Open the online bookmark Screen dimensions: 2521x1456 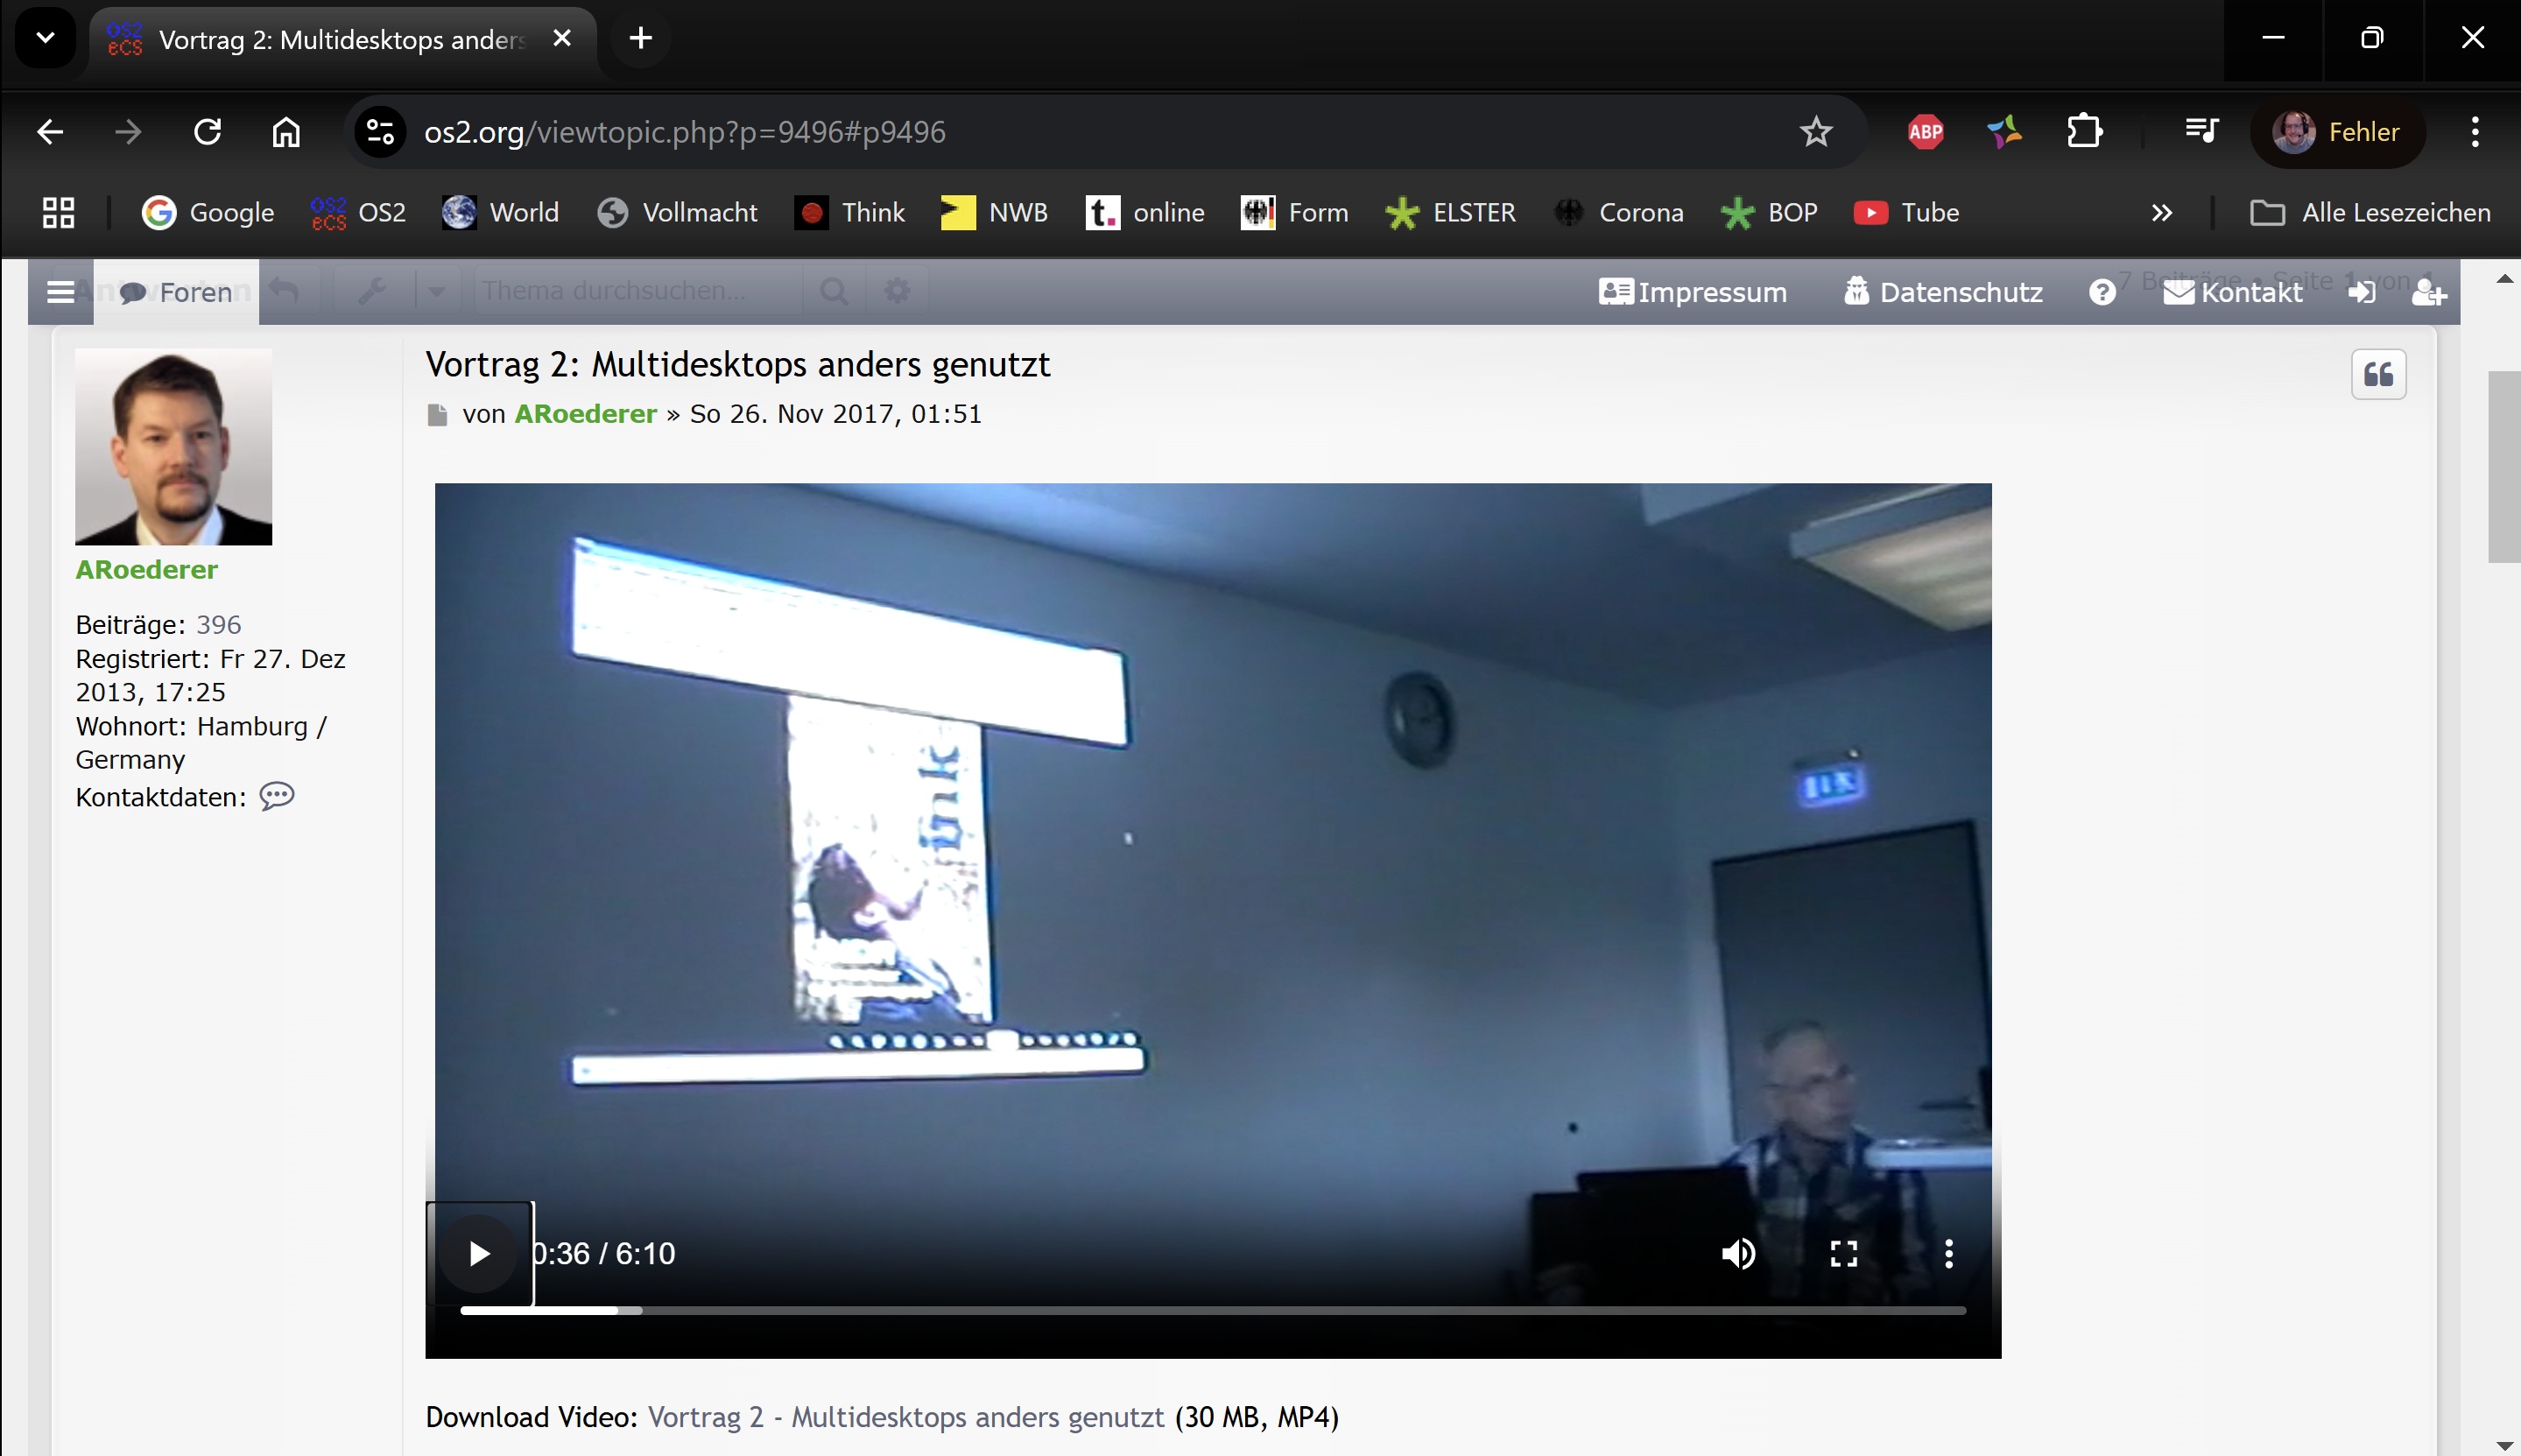tap(1145, 212)
